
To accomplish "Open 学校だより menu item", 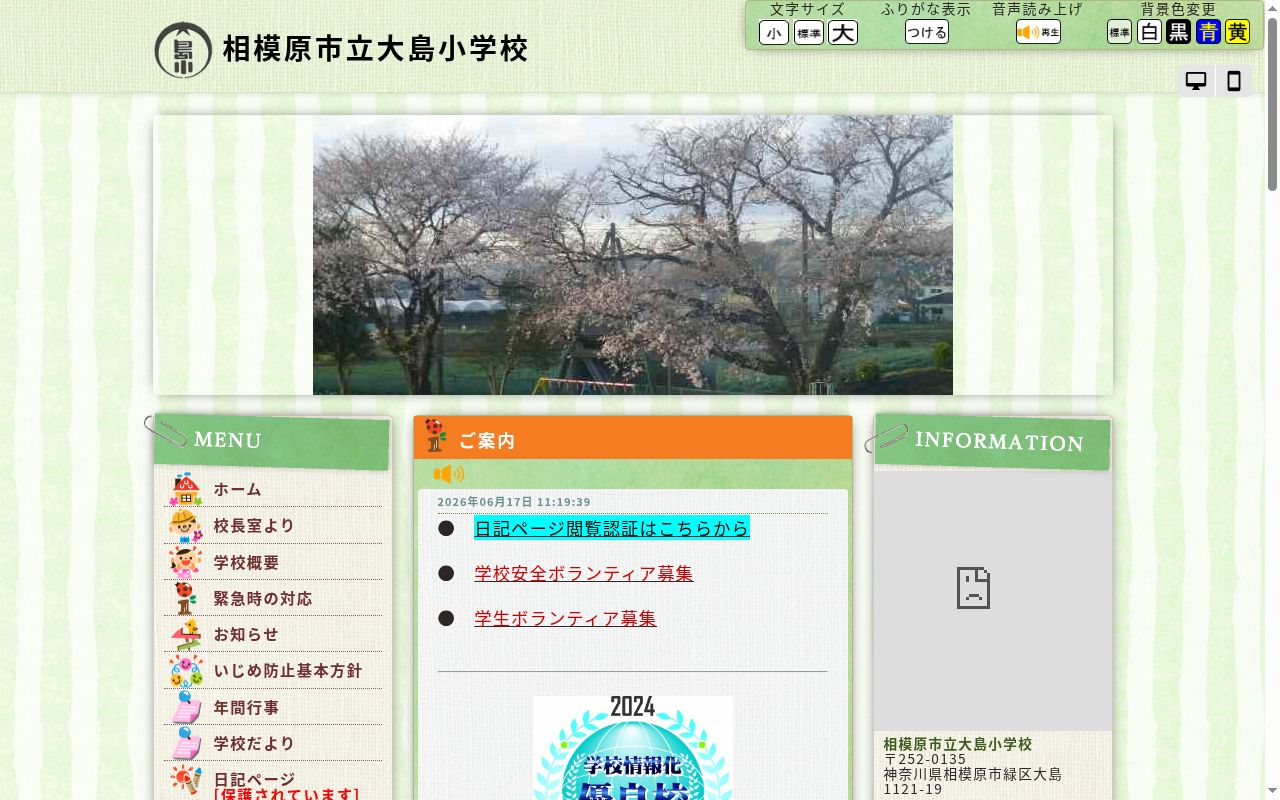I will click(273, 743).
